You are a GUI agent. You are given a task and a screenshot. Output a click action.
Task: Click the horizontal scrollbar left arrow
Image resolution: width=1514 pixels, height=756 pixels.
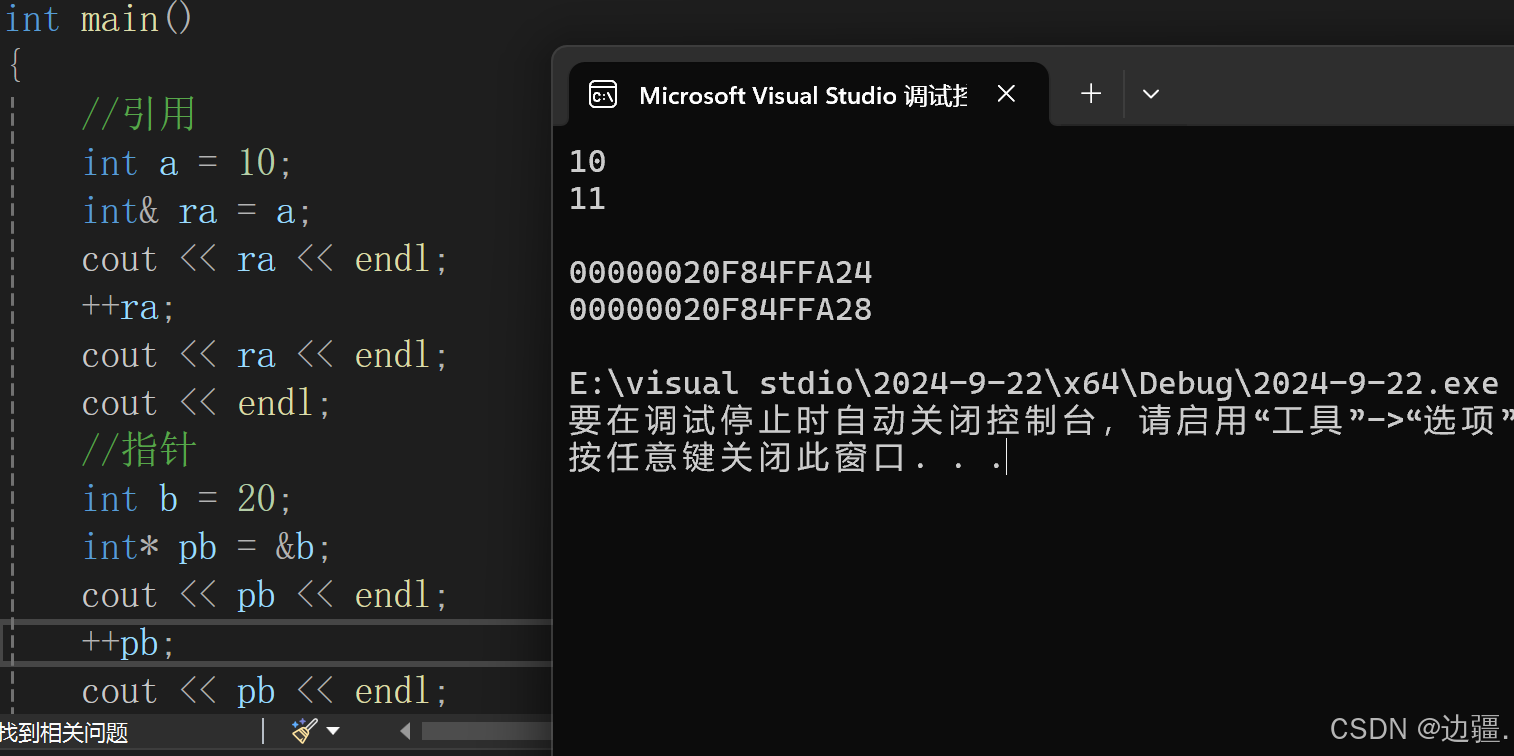[x=405, y=731]
